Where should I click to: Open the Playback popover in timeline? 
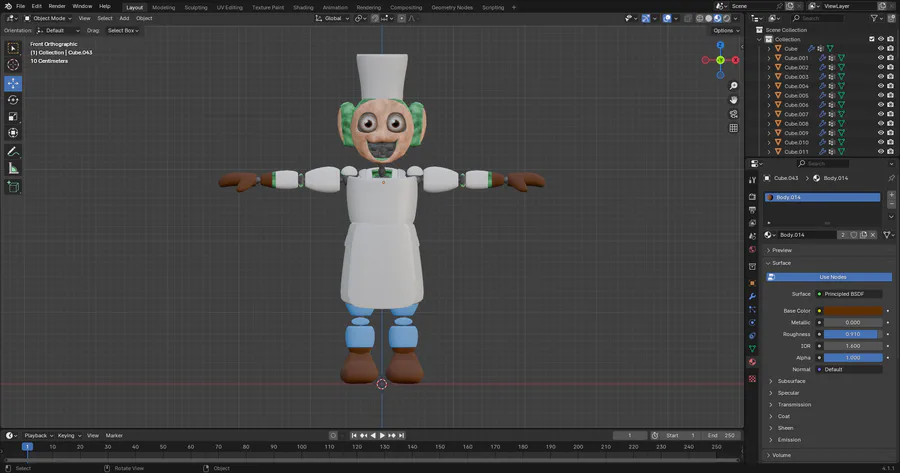coord(37,435)
